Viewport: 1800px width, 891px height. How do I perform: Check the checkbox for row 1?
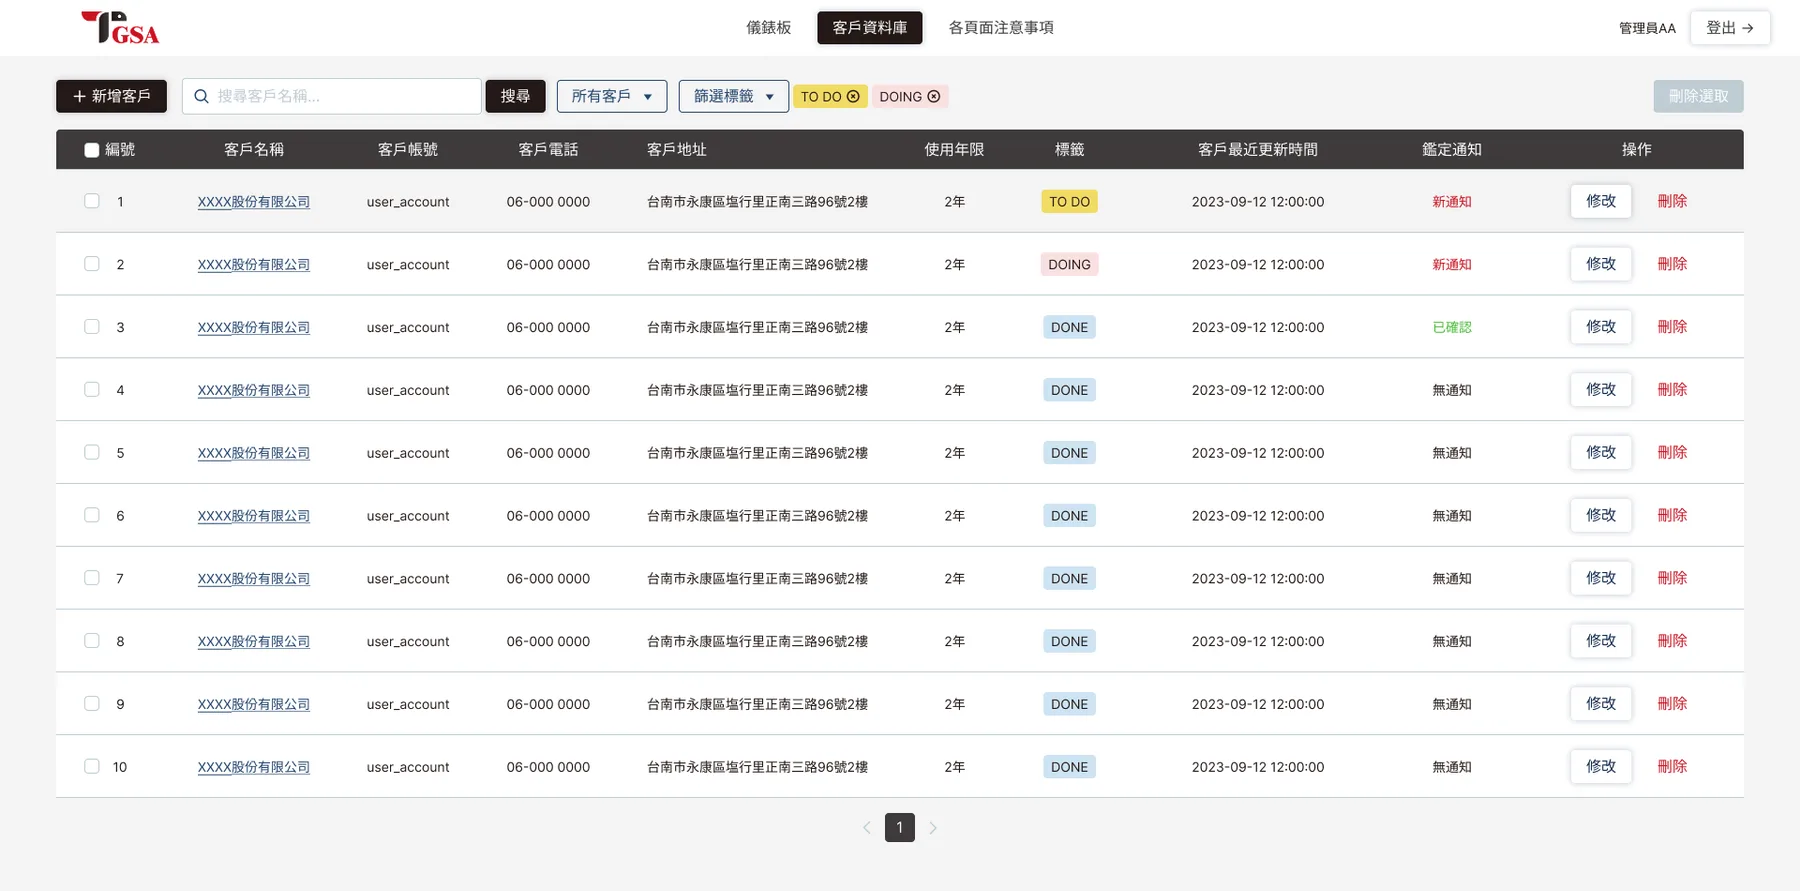click(92, 201)
